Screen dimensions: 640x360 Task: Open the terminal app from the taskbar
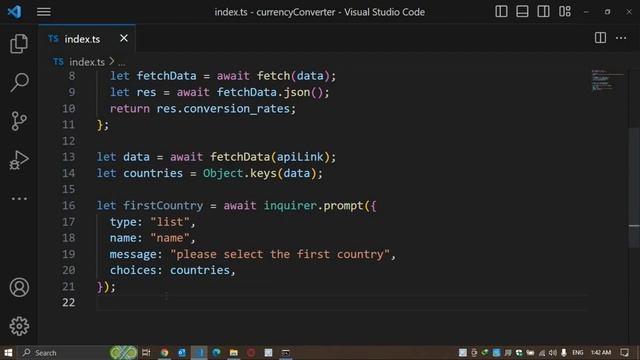pos(286,352)
